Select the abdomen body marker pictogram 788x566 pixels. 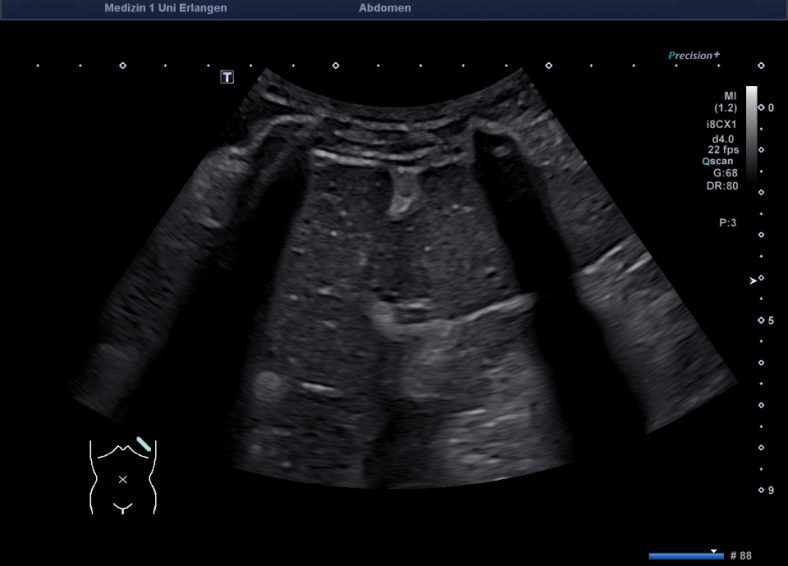tap(122, 477)
